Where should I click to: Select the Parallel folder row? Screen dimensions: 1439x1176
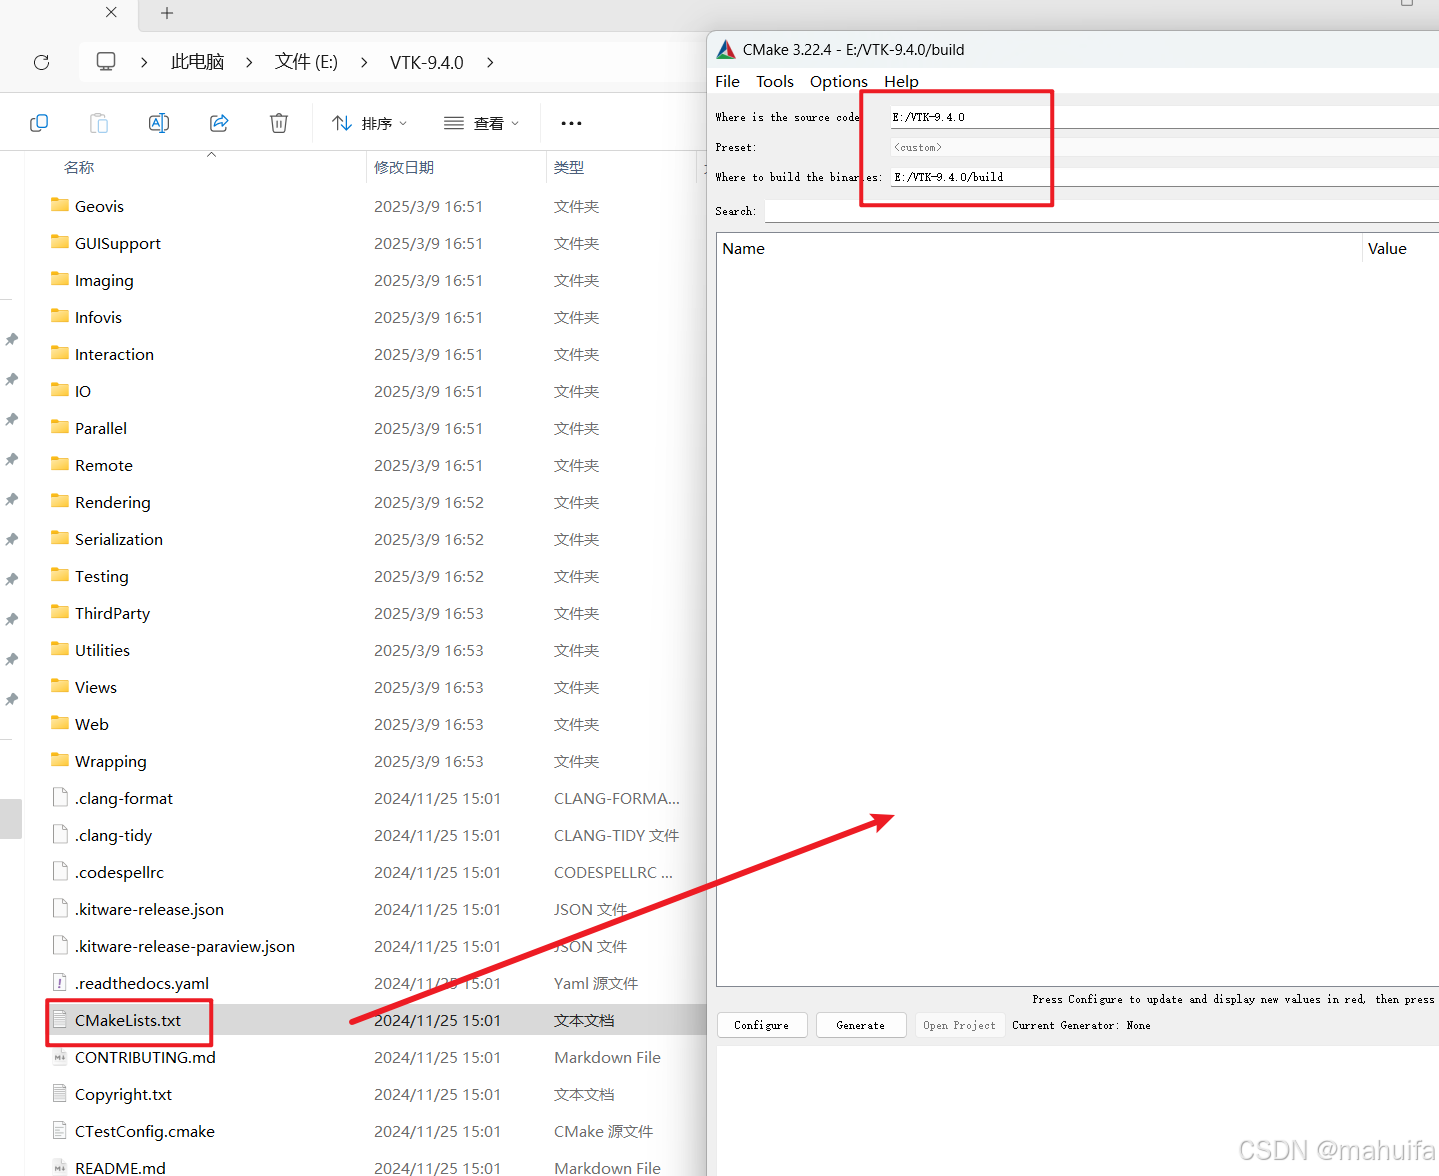(365, 428)
